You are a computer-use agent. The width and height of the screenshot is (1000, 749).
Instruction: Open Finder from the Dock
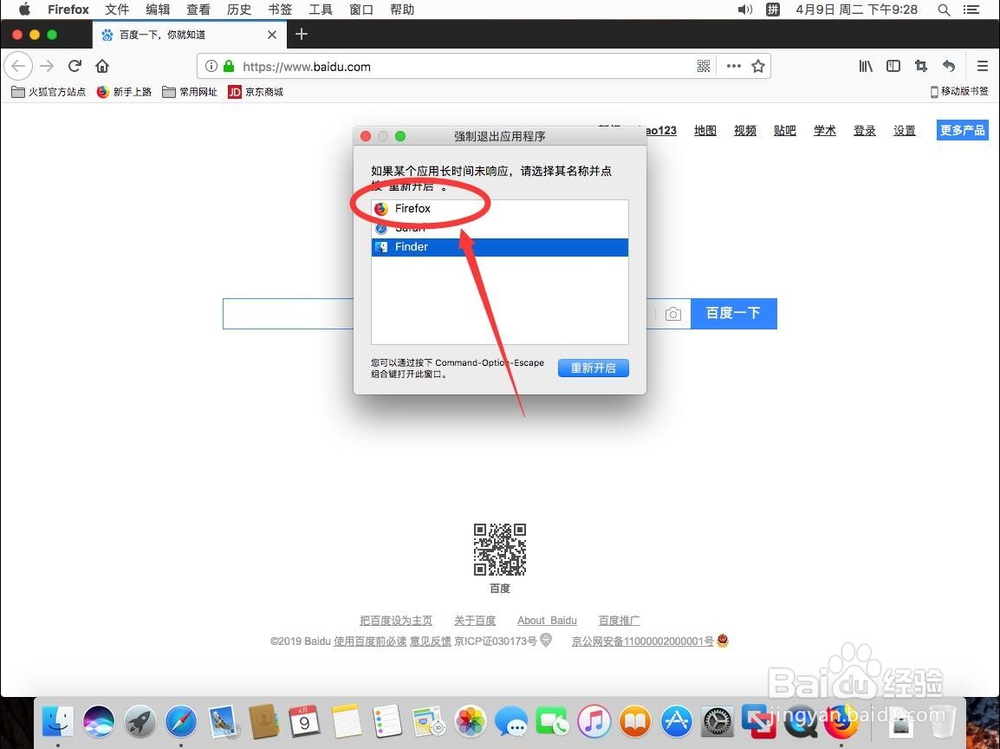(x=58, y=722)
